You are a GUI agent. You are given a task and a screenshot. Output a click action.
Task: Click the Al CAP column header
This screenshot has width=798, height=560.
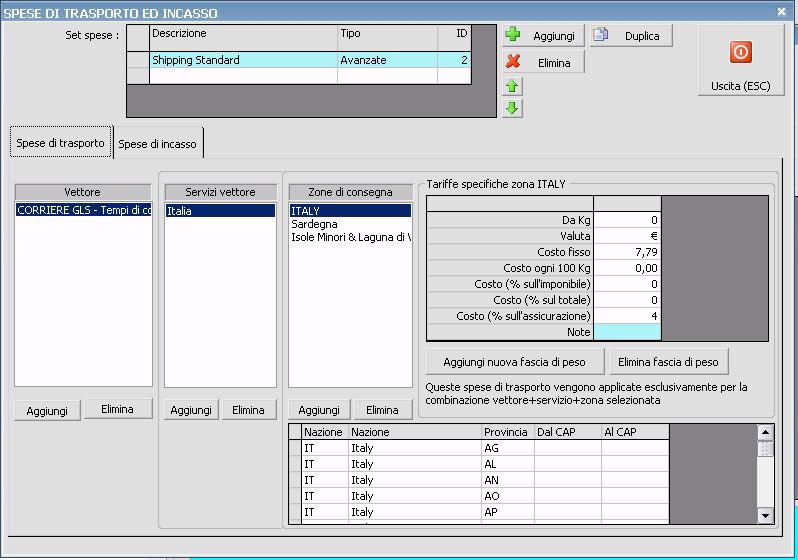tap(635, 432)
